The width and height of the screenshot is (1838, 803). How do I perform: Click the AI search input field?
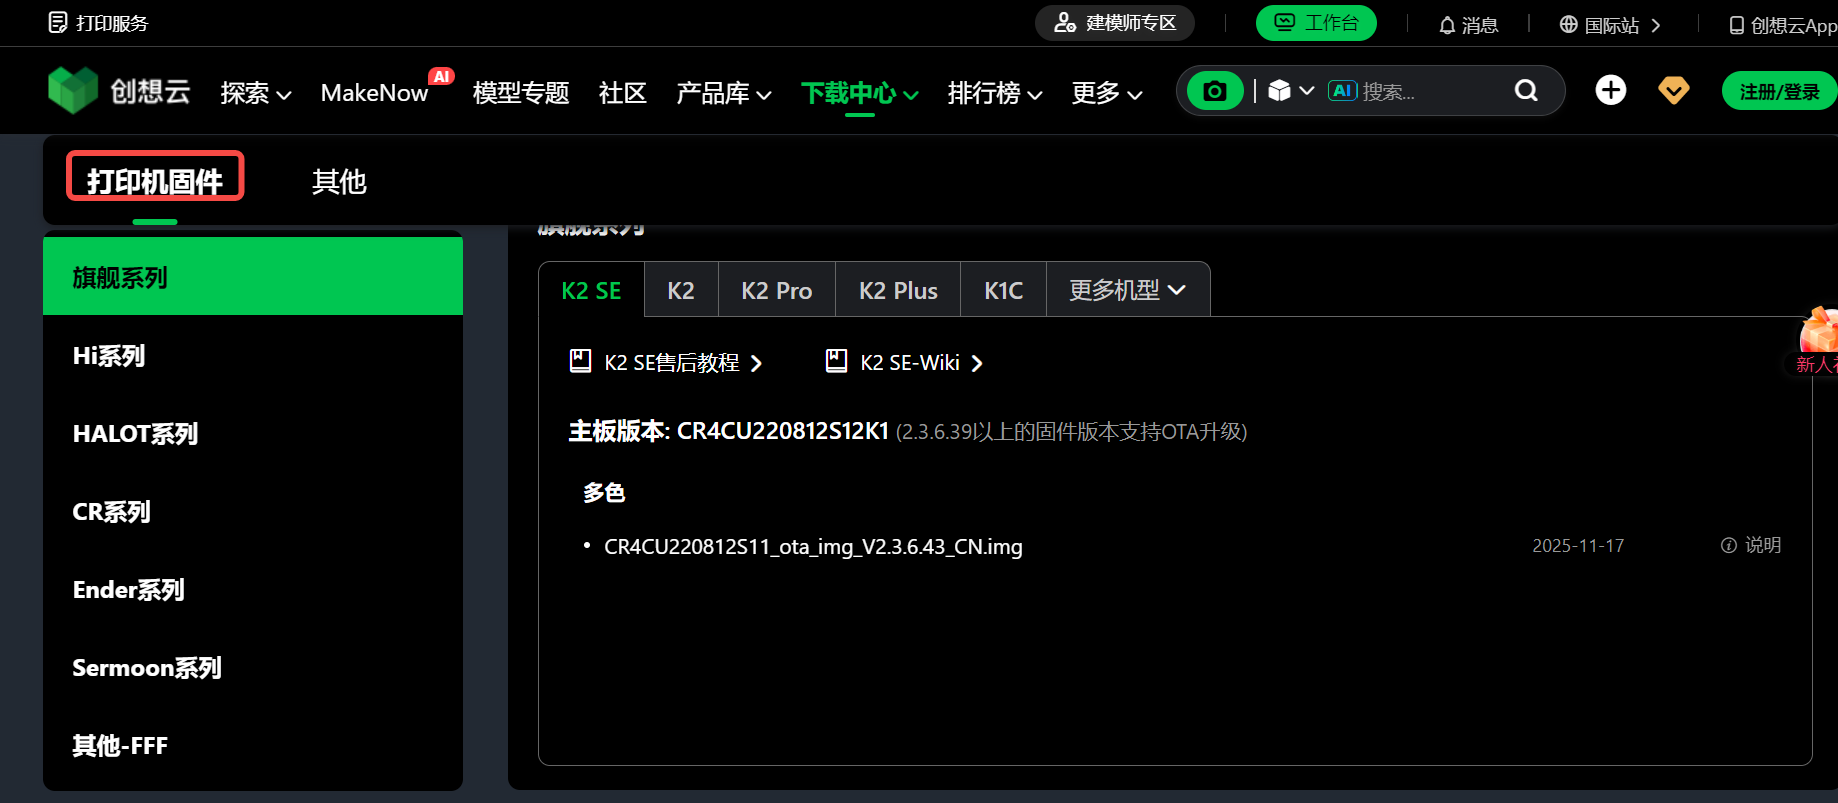coord(1430,92)
